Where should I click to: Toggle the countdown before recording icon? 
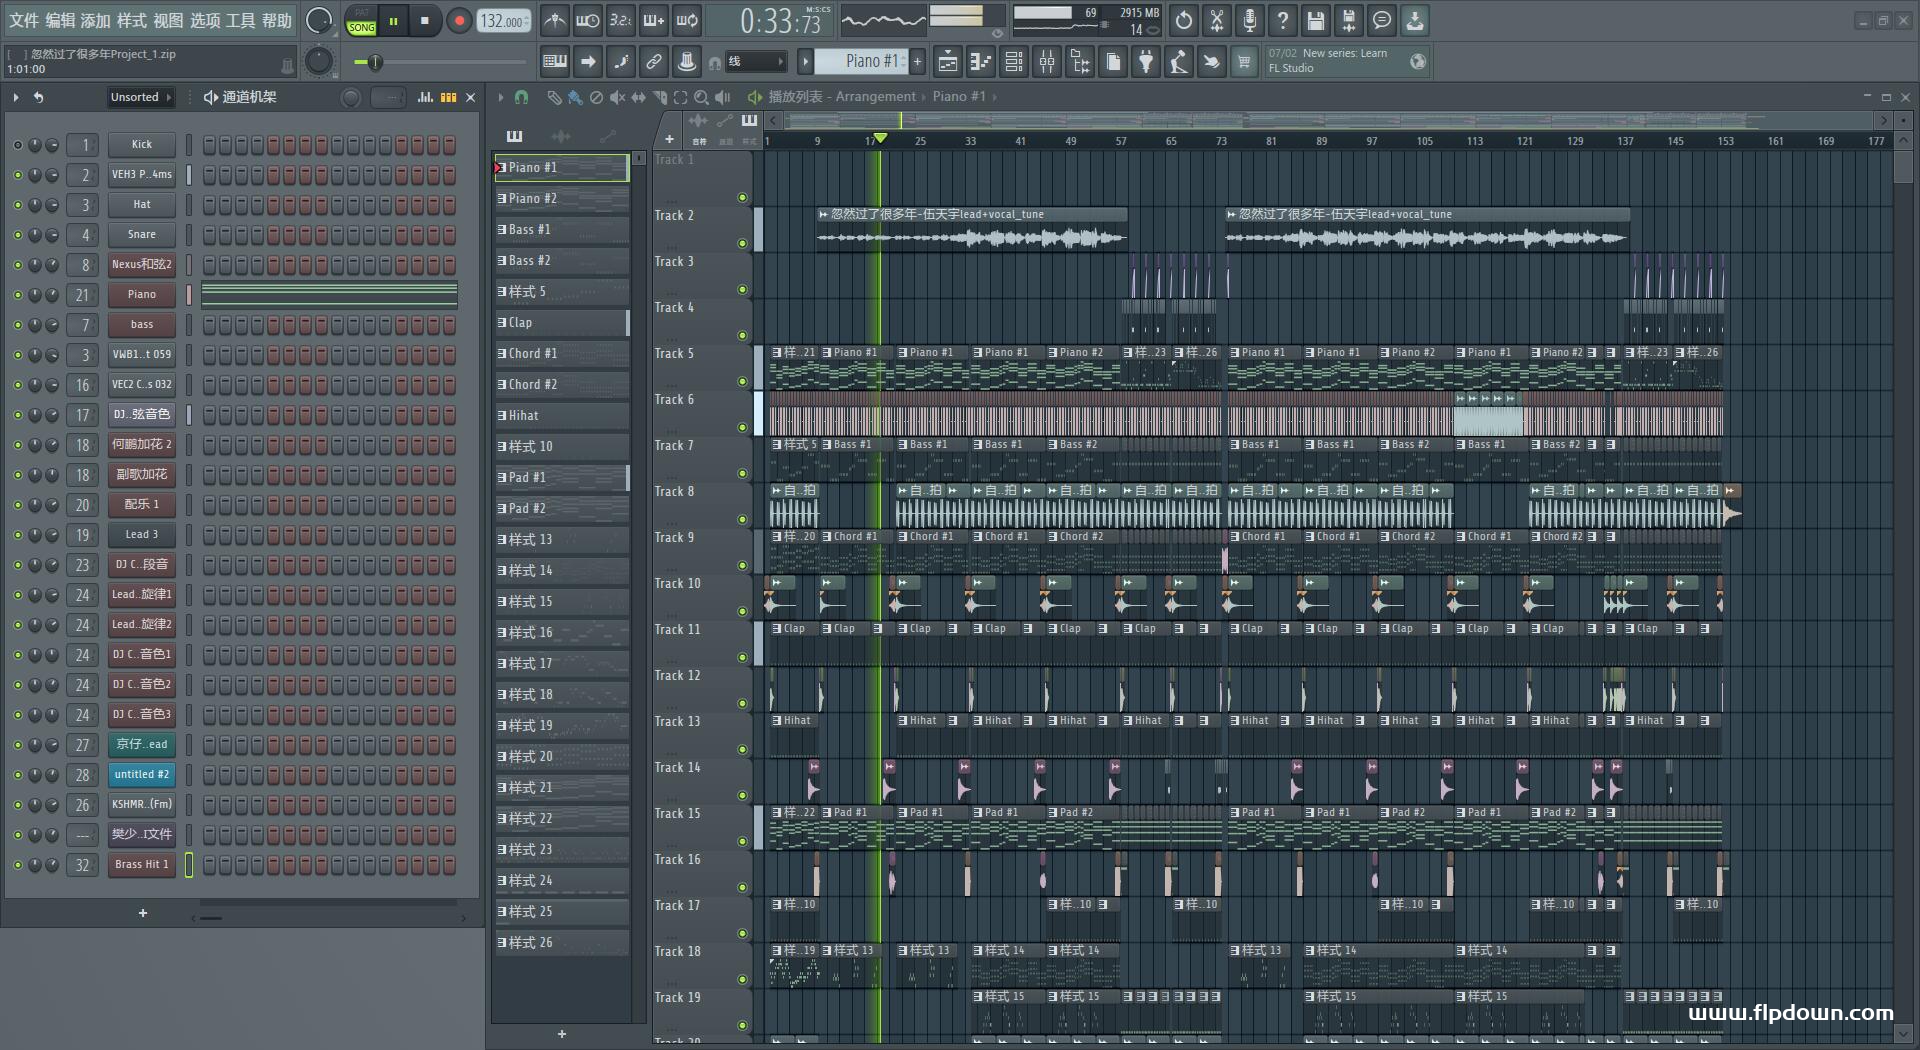coord(621,21)
